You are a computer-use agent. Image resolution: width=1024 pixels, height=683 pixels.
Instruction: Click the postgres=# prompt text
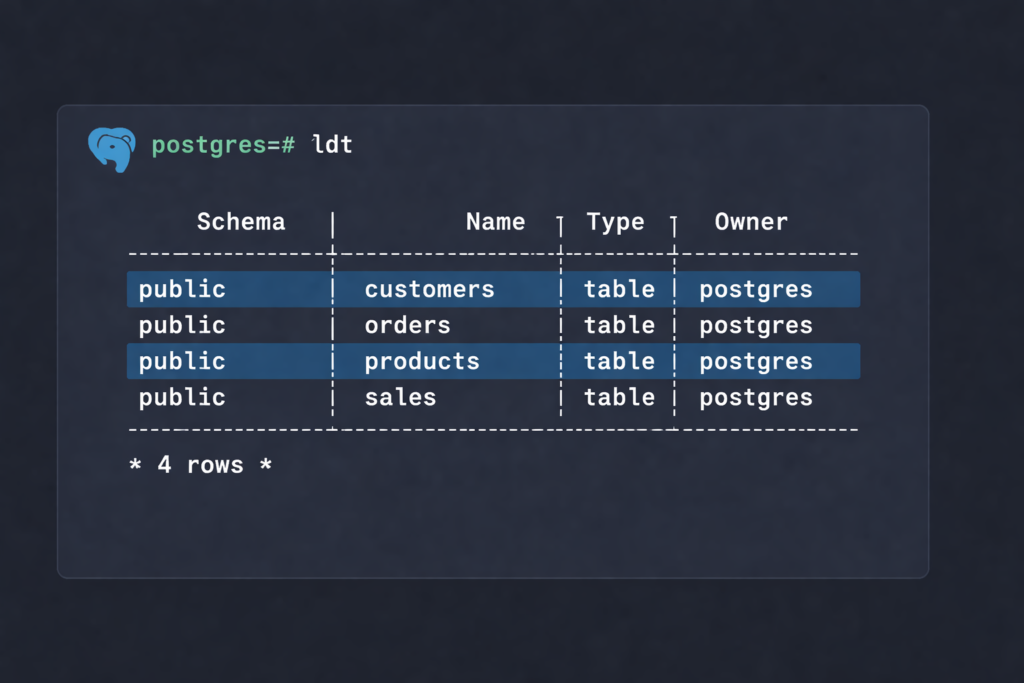(x=223, y=145)
